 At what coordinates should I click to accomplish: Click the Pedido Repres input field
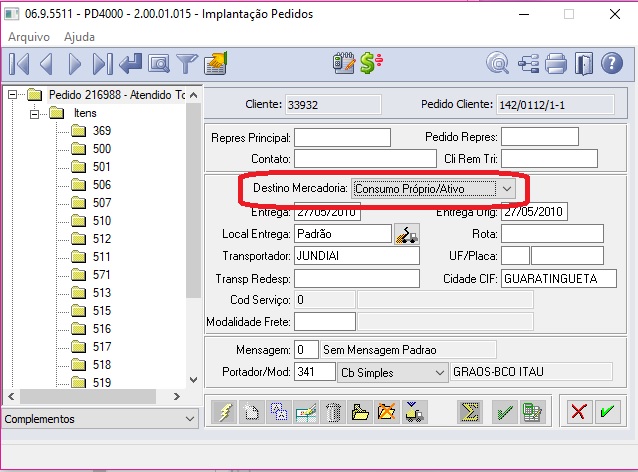point(540,137)
